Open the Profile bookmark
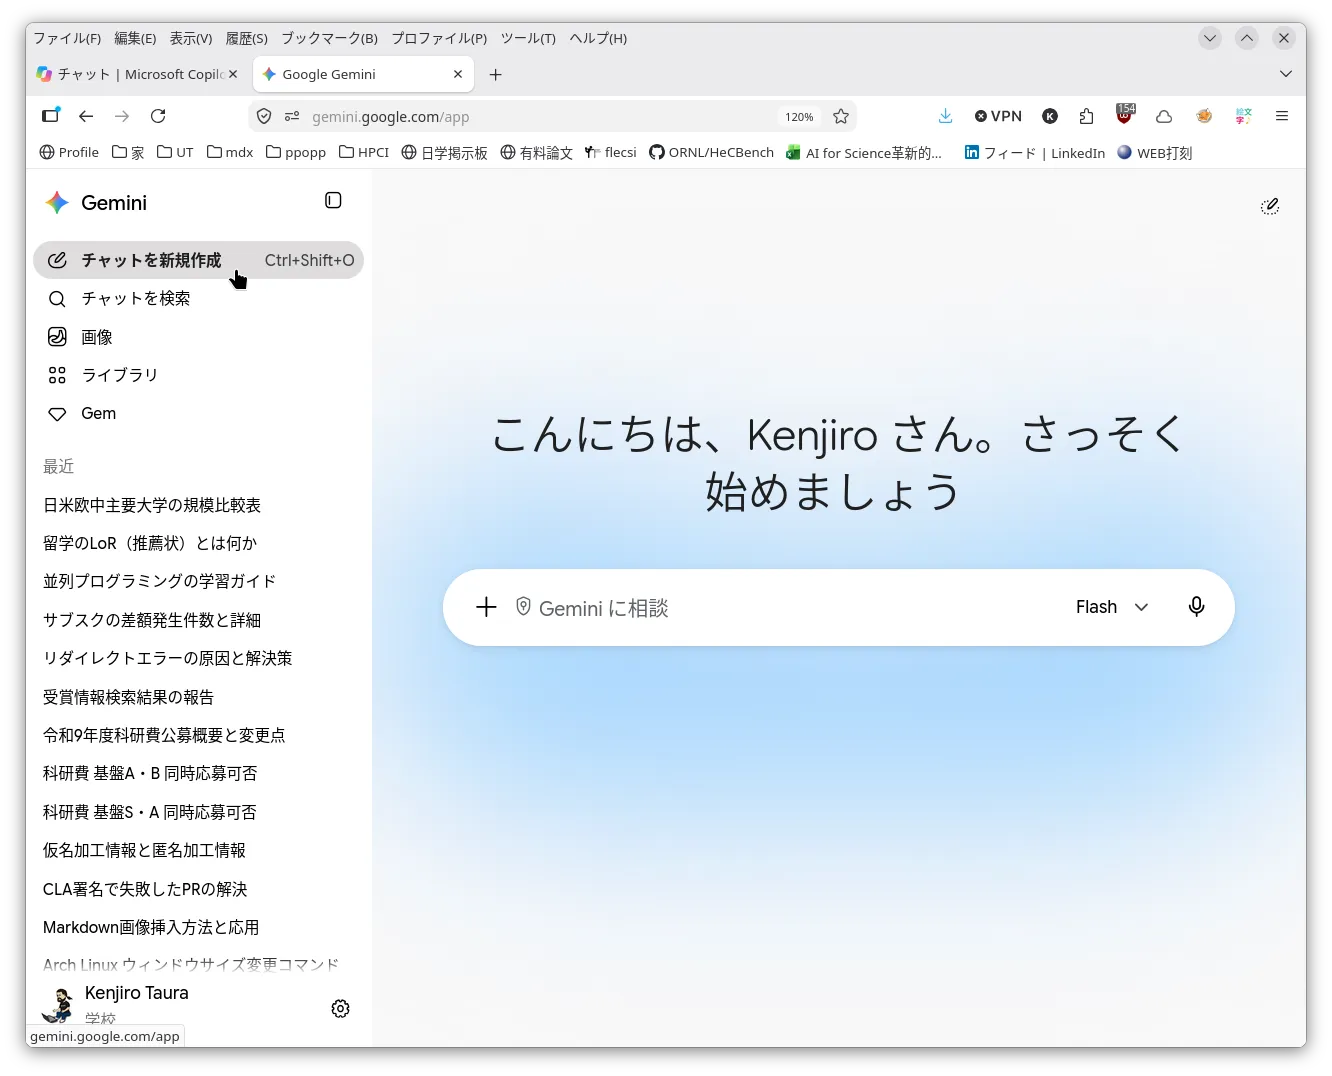1332x1076 pixels. [69, 152]
